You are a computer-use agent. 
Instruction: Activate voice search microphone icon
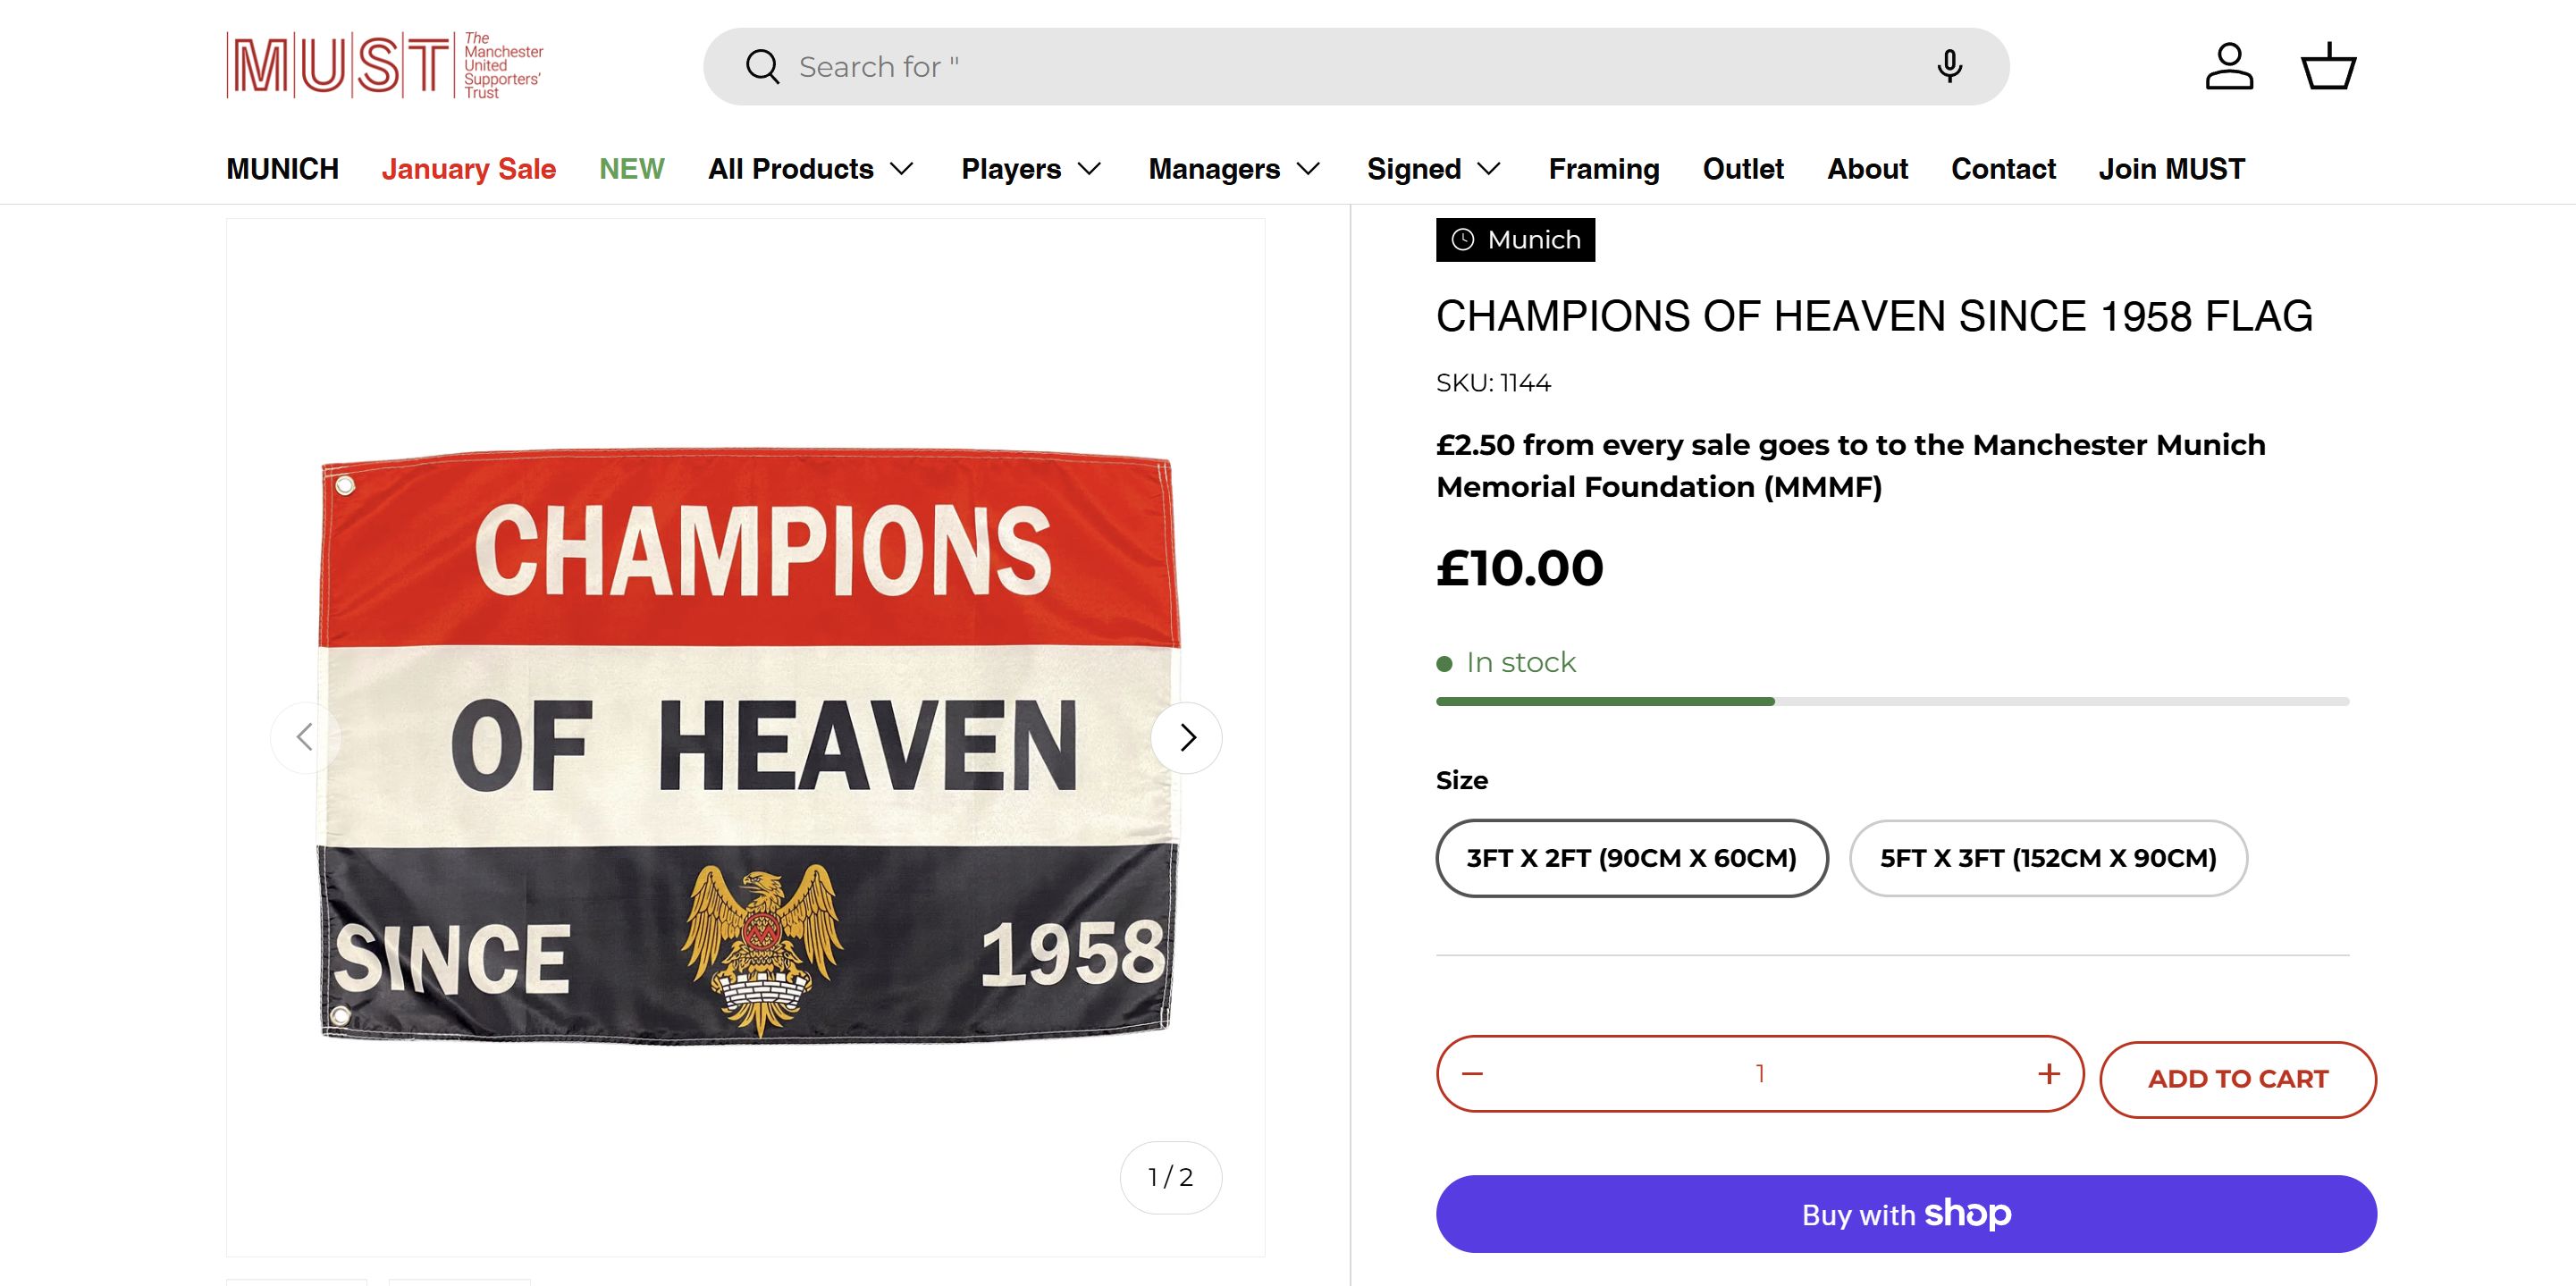pyautogui.click(x=1948, y=67)
